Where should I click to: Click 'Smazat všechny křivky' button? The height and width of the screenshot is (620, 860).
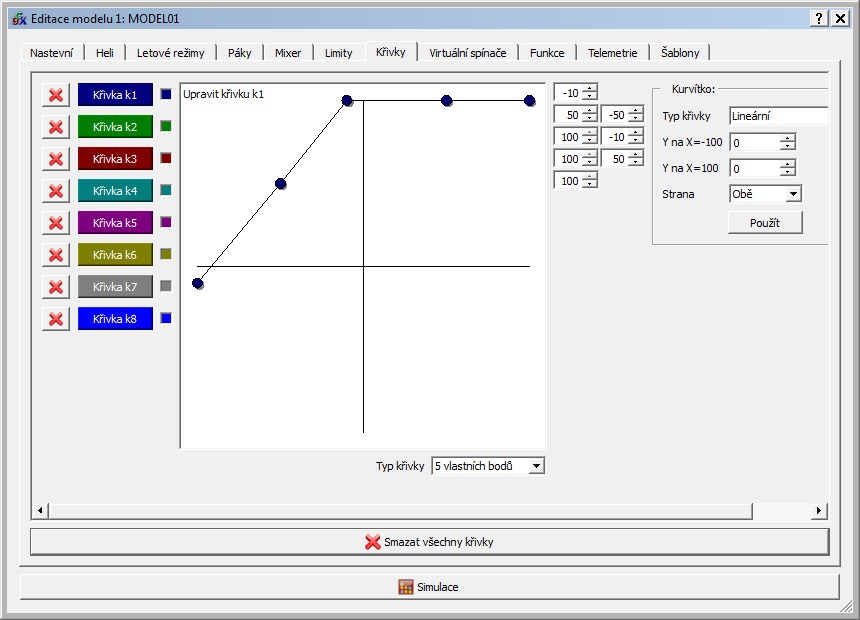(429, 542)
